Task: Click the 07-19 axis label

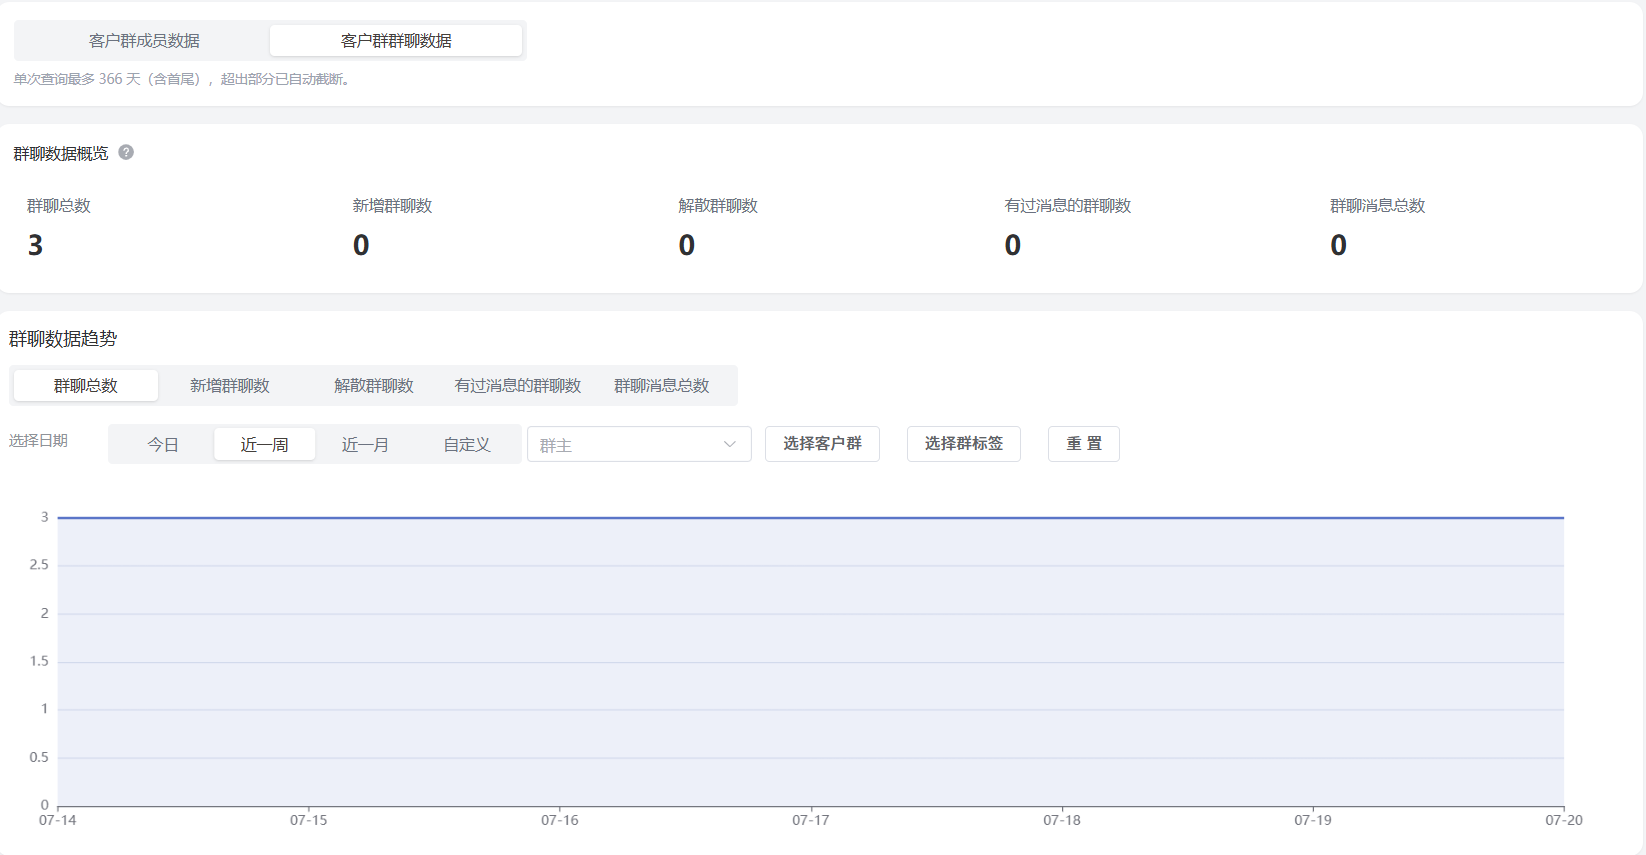Action: click(1313, 820)
